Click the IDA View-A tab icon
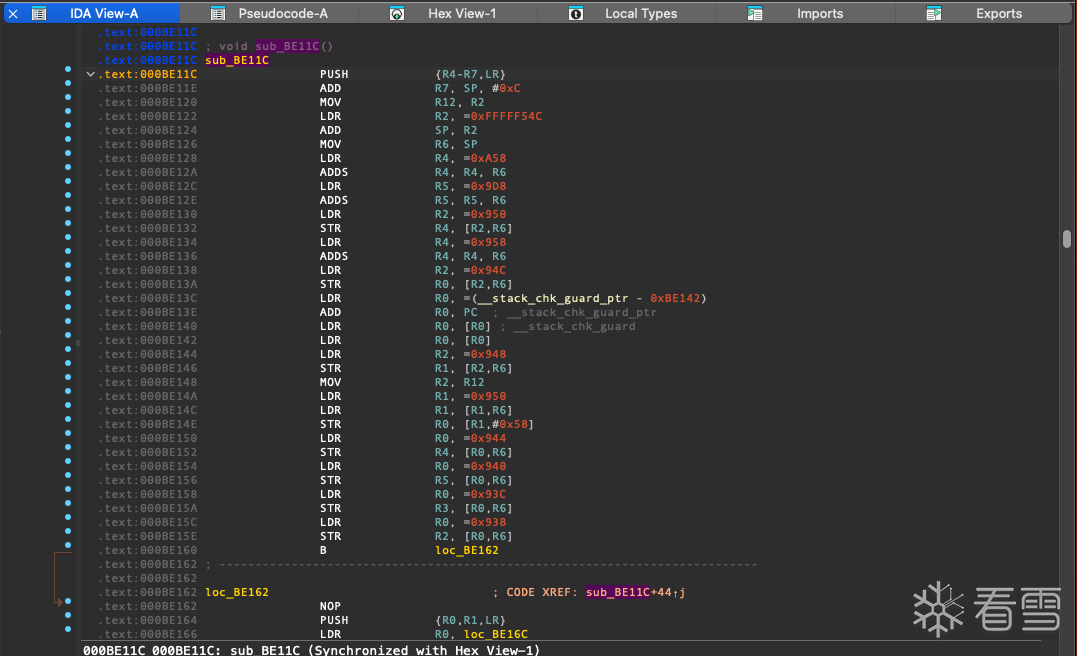 click(x=39, y=14)
